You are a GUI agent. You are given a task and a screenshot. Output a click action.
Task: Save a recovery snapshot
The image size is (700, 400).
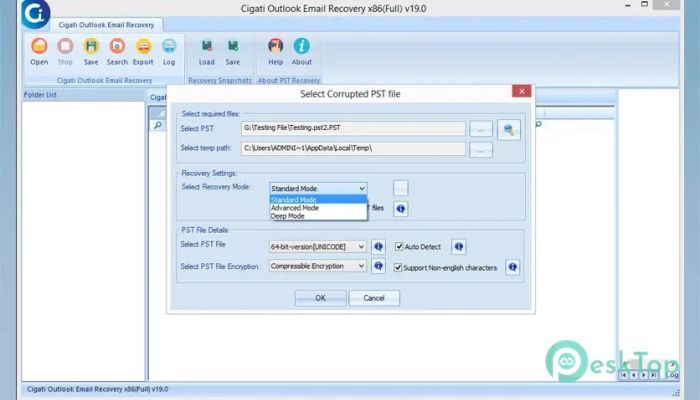(x=233, y=52)
